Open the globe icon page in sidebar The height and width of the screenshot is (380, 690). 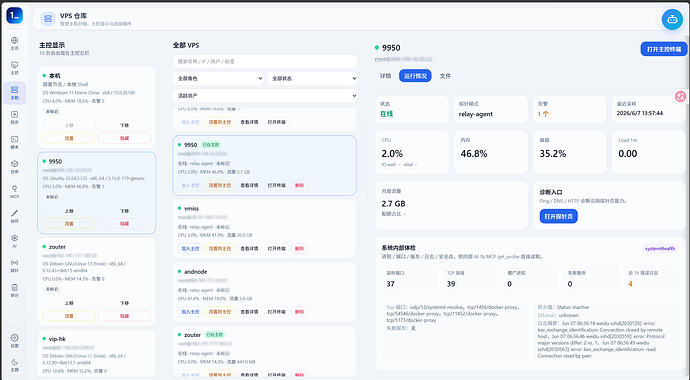coord(15,43)
